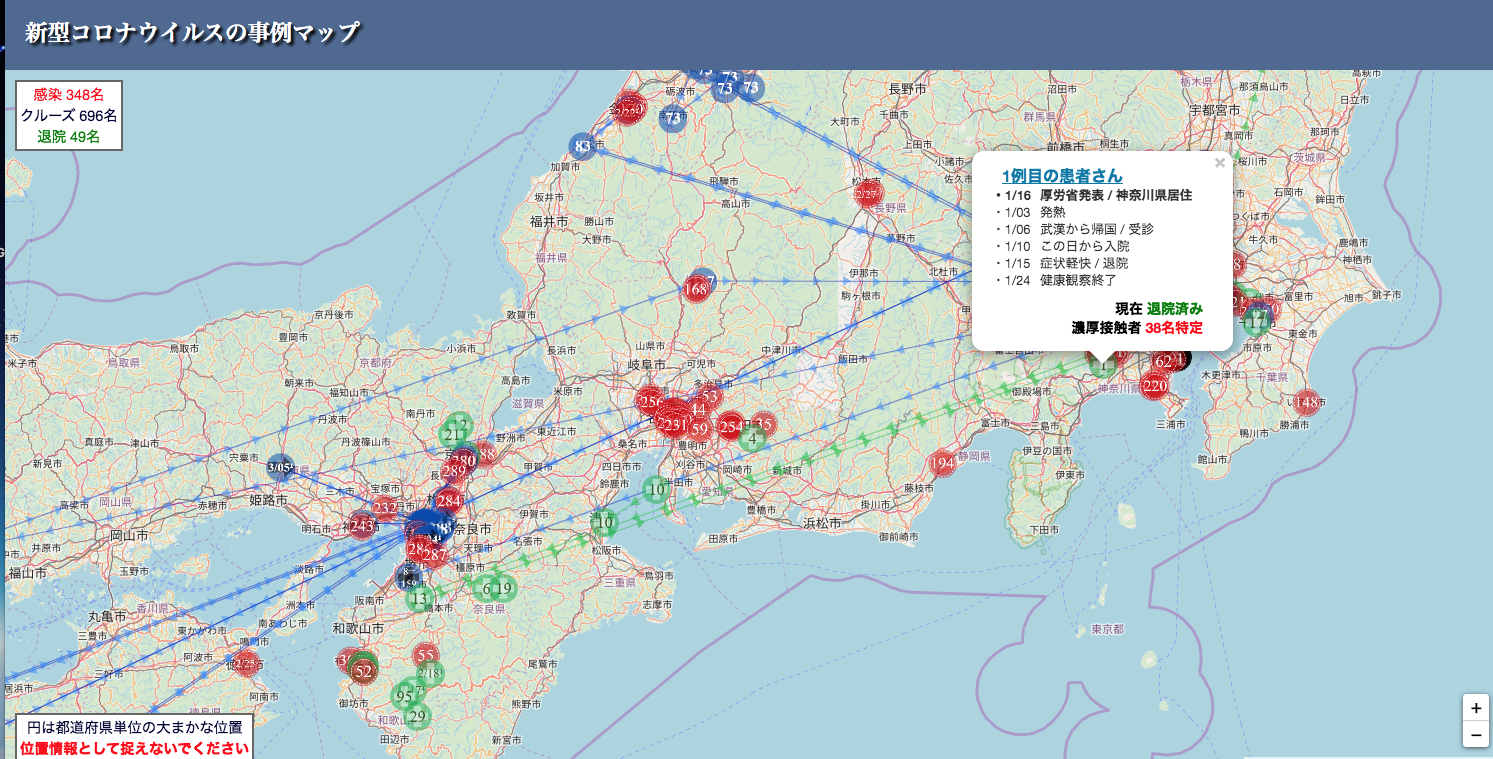The image size is (1493, 759).
Task: Click green marker 10 near 津市
Action: click(604, 521)
